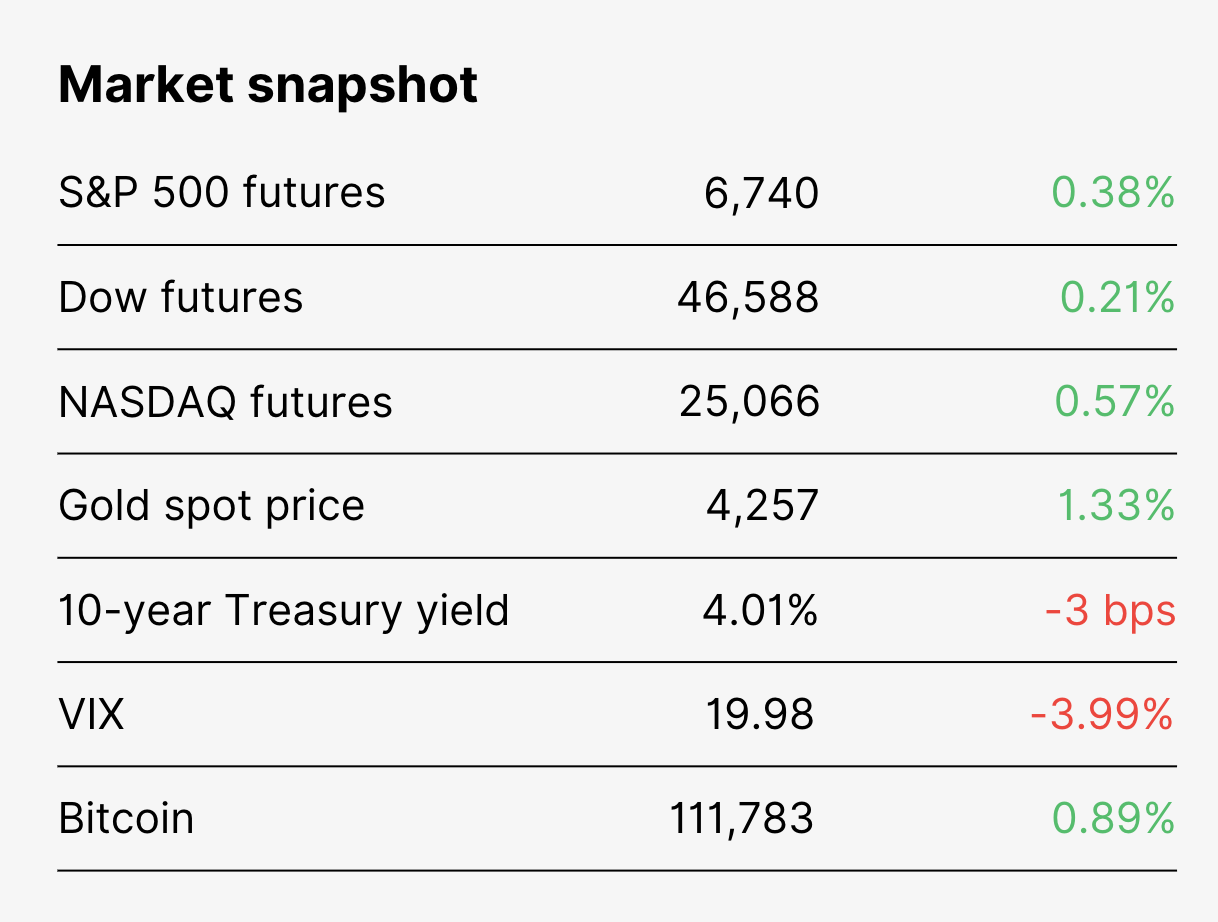Select the 10-year Treasury yield label
This screenshot has width=1218, height=922.
(x=284, y=610)
